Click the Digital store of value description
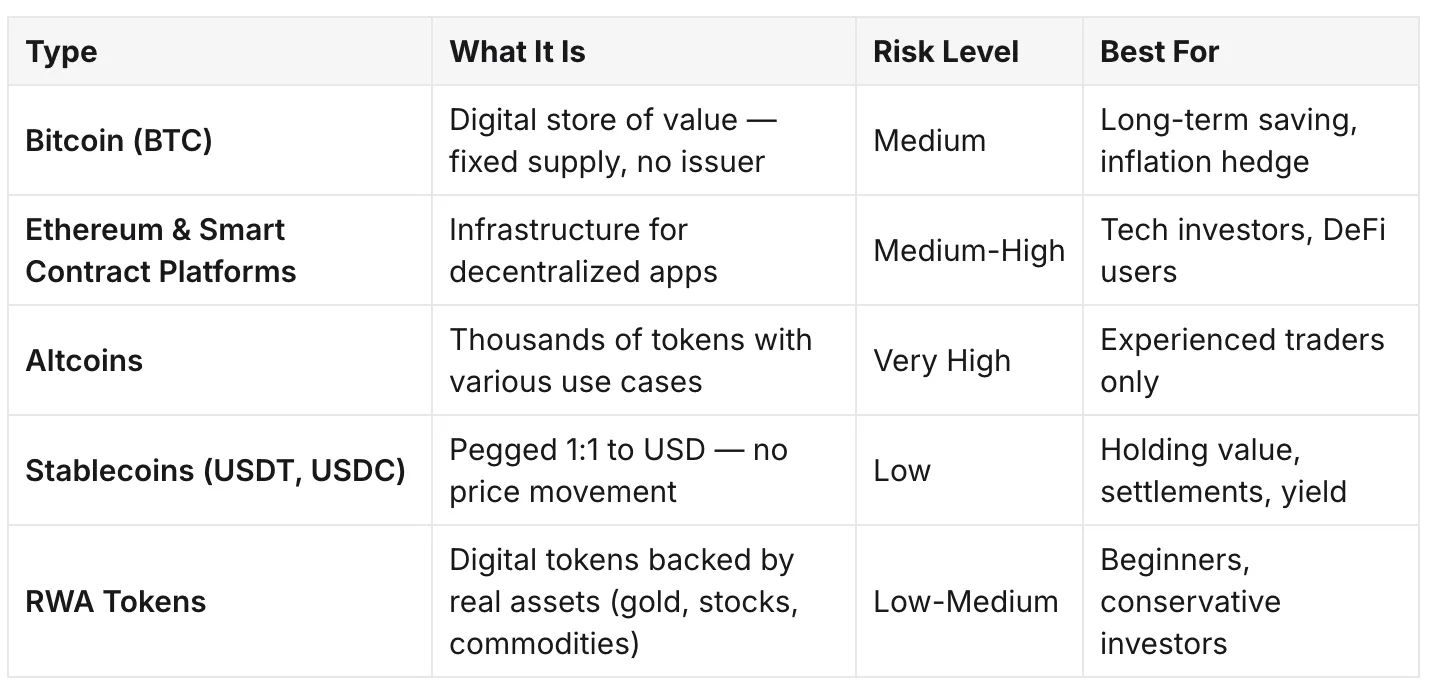 [x=613, y=140]
